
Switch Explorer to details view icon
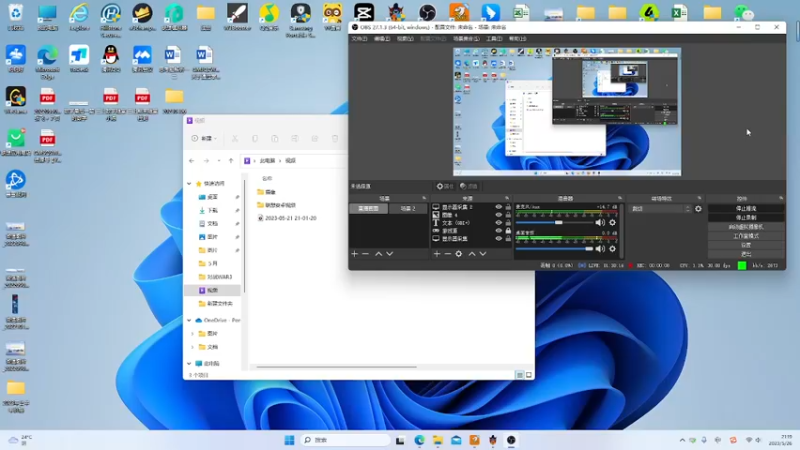519,375
